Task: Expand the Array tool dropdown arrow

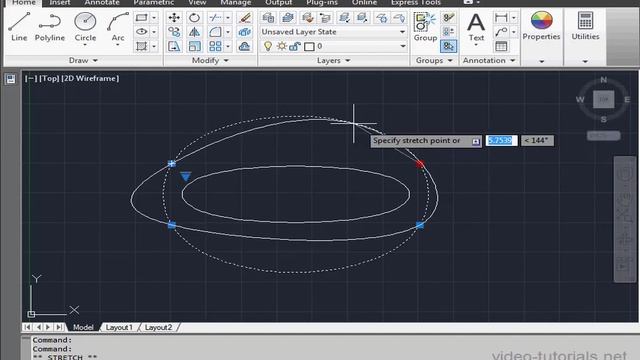Action: pos(228,46)
